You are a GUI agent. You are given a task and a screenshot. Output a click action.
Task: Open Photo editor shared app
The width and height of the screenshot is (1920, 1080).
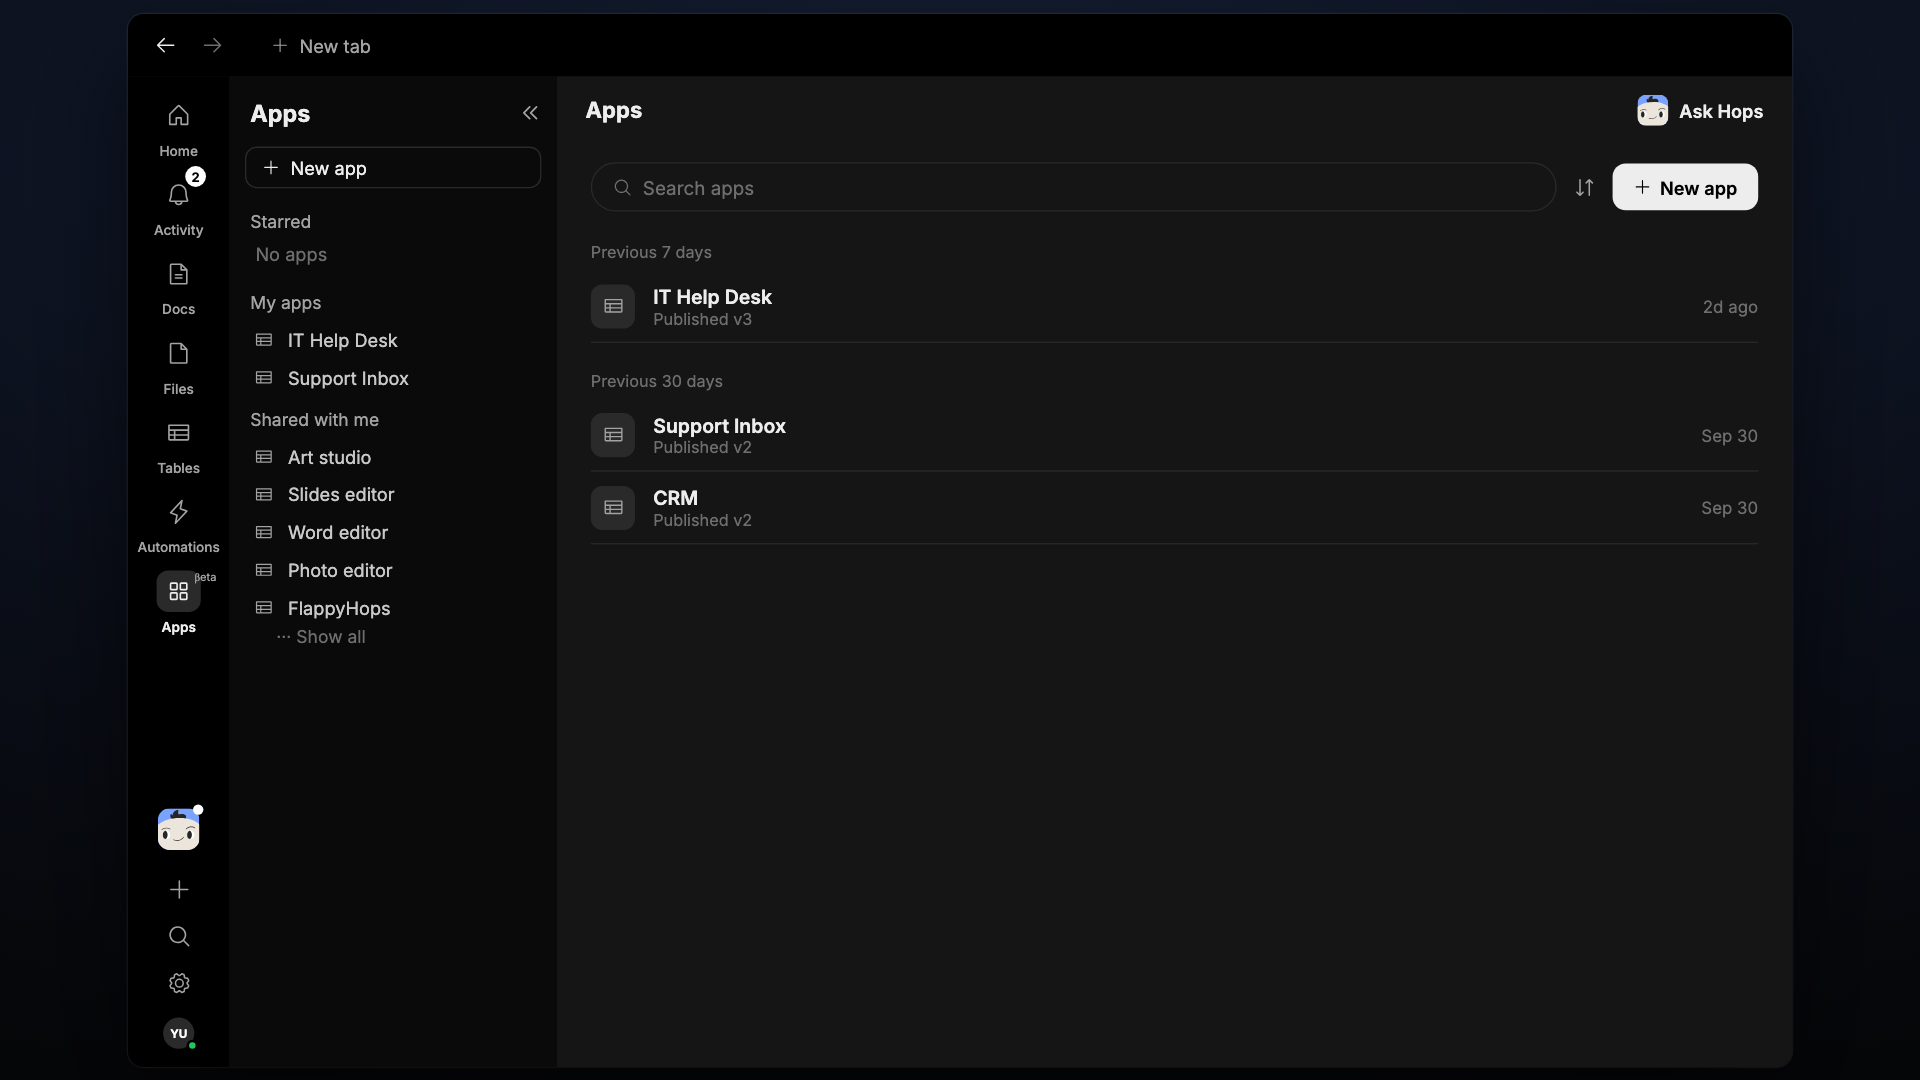click(393, 570)
